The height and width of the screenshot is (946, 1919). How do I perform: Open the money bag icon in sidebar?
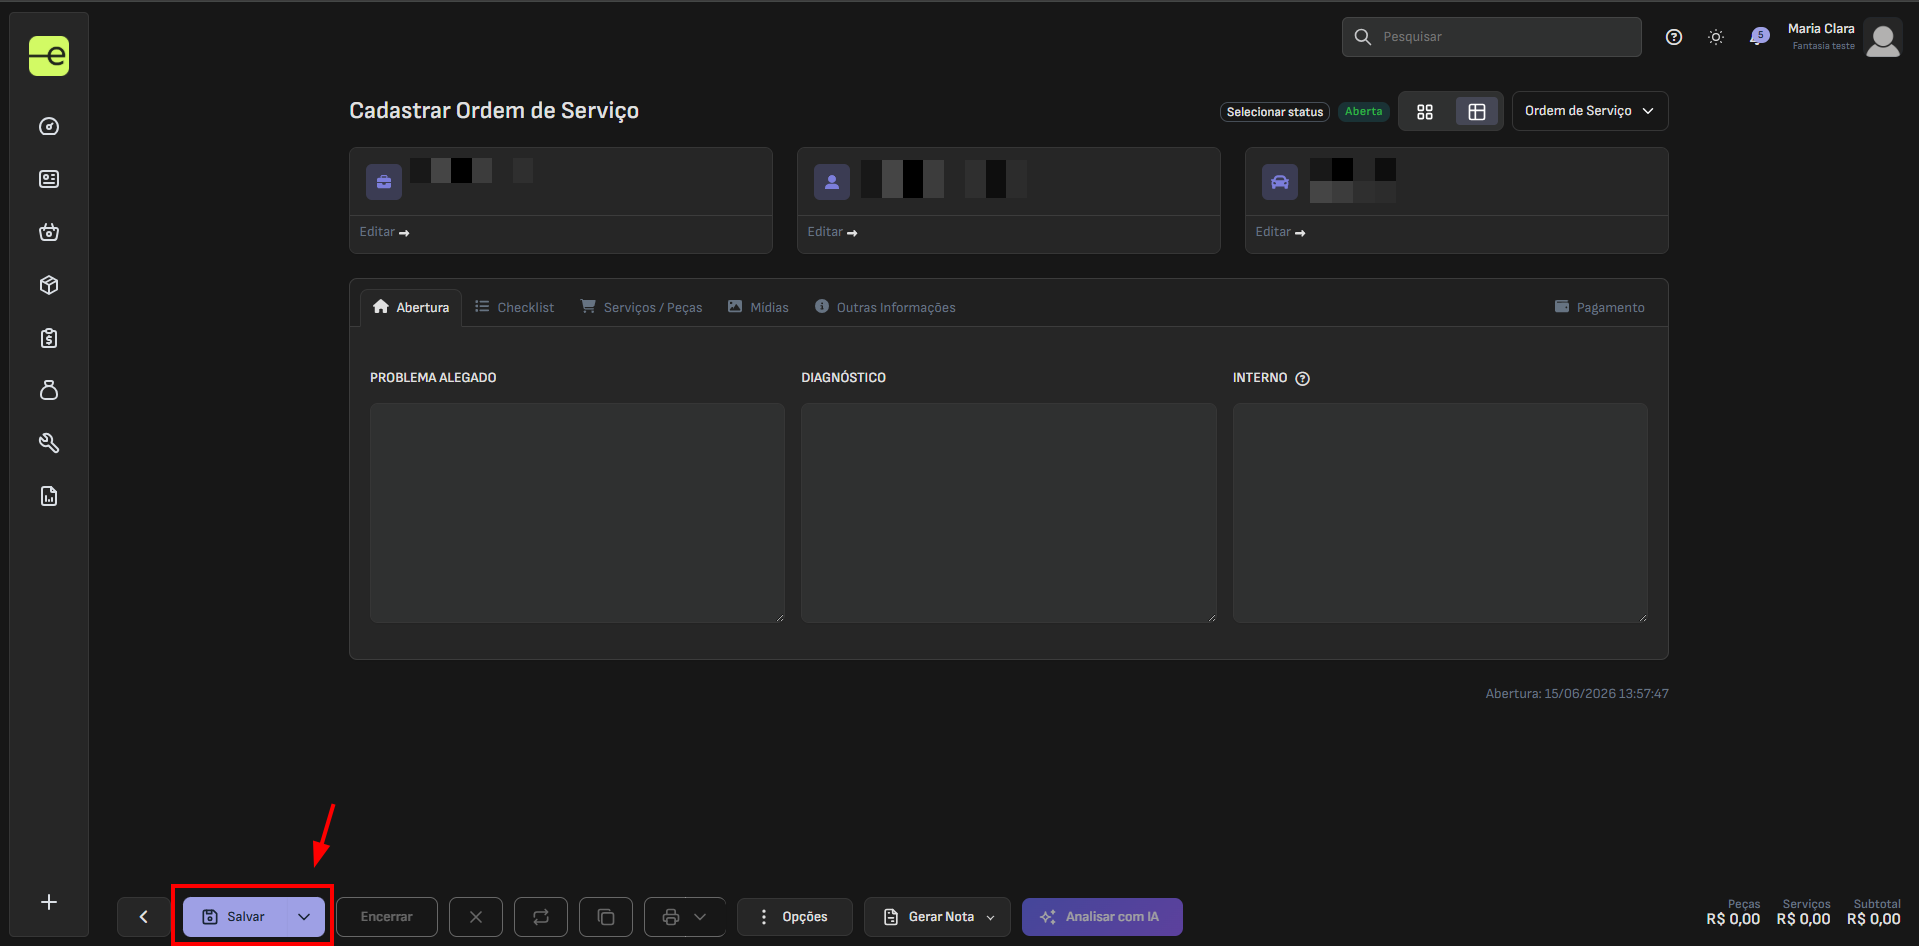tap(49, 390)
